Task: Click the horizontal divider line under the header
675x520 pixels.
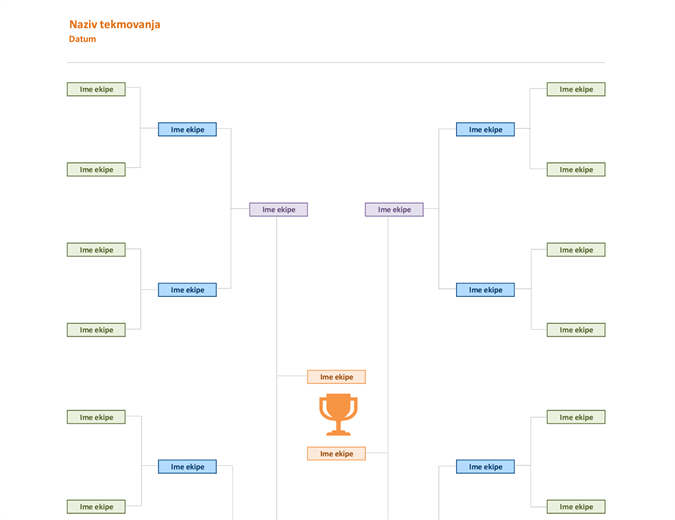Action: 336,62
